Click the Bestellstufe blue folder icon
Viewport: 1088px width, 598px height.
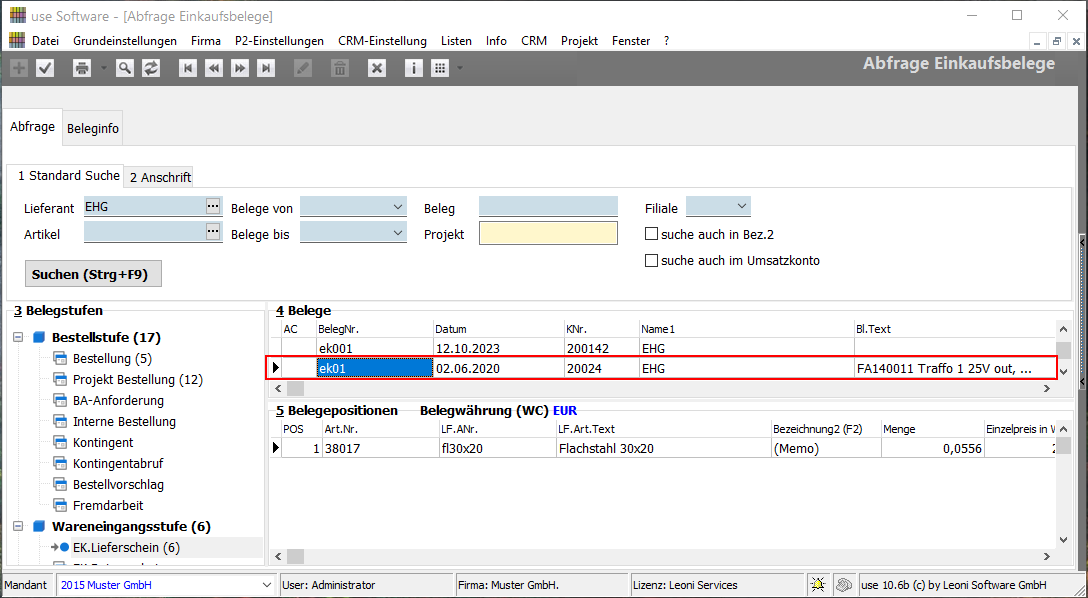pos(40,337)
